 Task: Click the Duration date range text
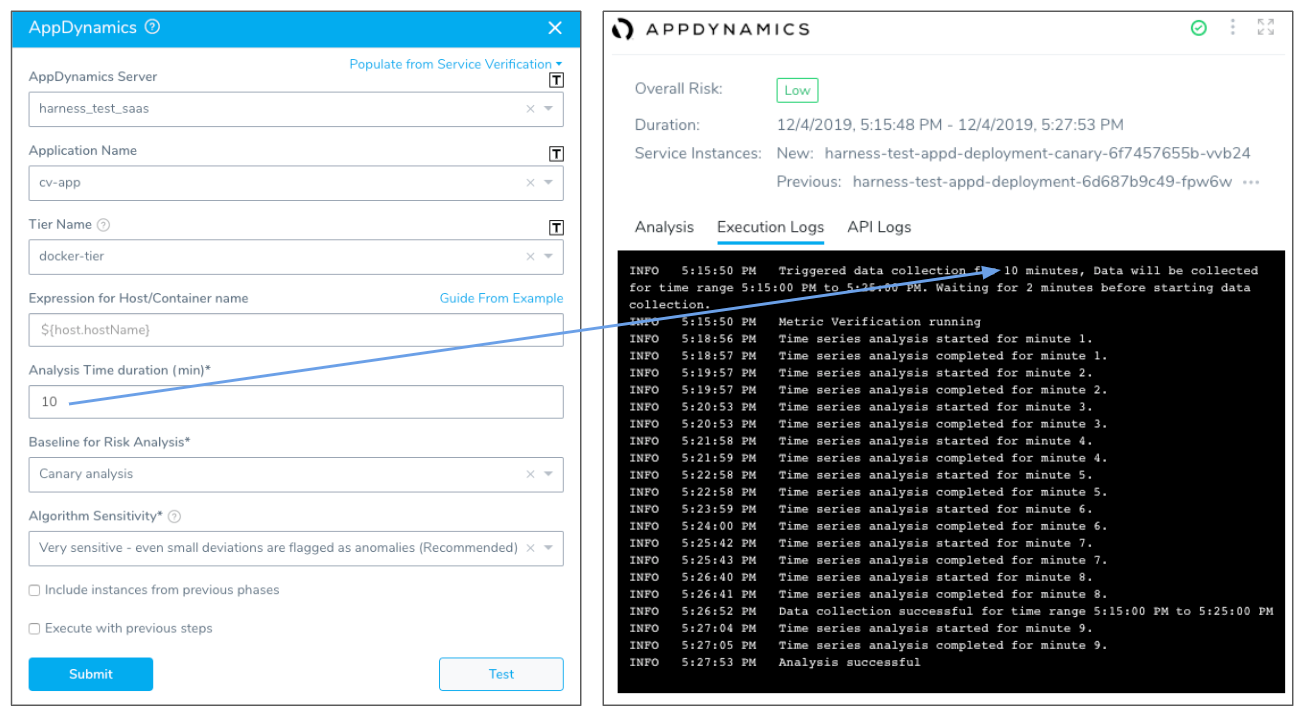coord(950,125)
